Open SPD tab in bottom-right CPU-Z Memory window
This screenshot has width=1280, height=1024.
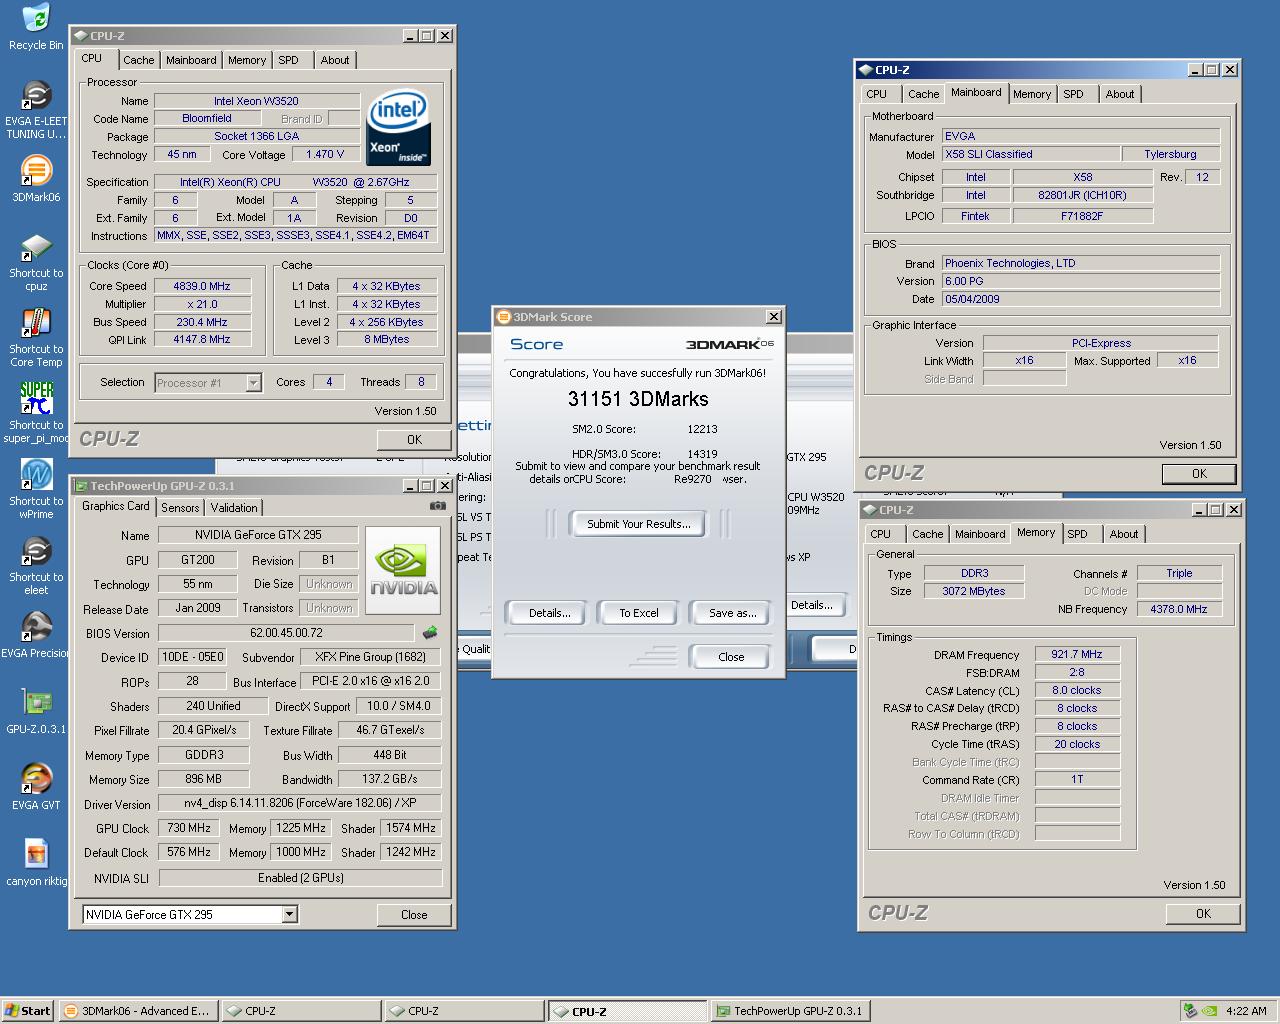pyautogui.click(x=1077, y=534)
